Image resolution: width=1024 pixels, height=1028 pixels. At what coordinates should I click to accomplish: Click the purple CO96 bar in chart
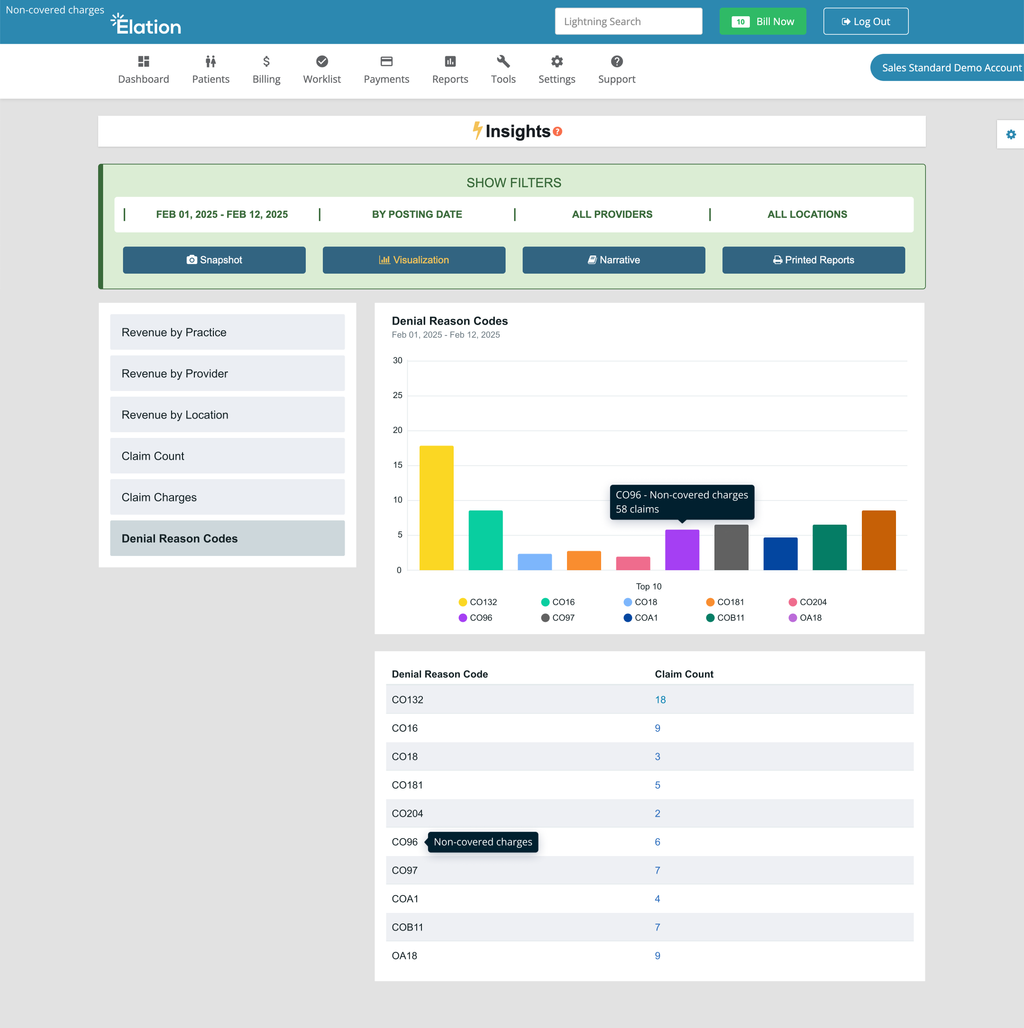click(x=682, y=550)
